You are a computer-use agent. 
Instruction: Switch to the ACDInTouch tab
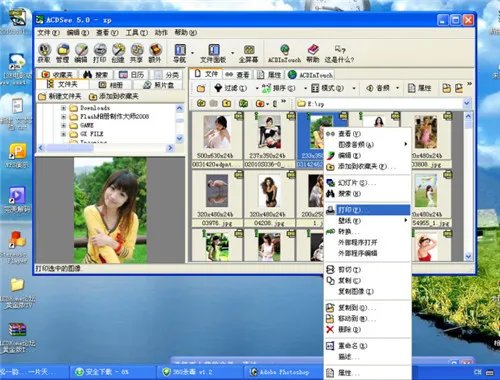(310, 75)
